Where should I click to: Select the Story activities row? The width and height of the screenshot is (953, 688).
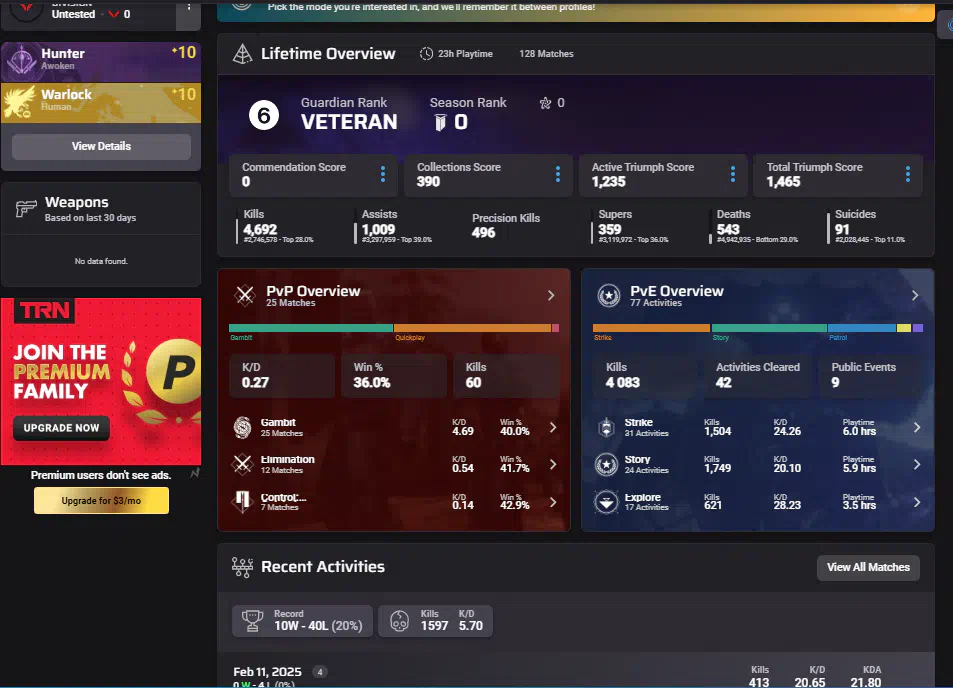(757, 465)
